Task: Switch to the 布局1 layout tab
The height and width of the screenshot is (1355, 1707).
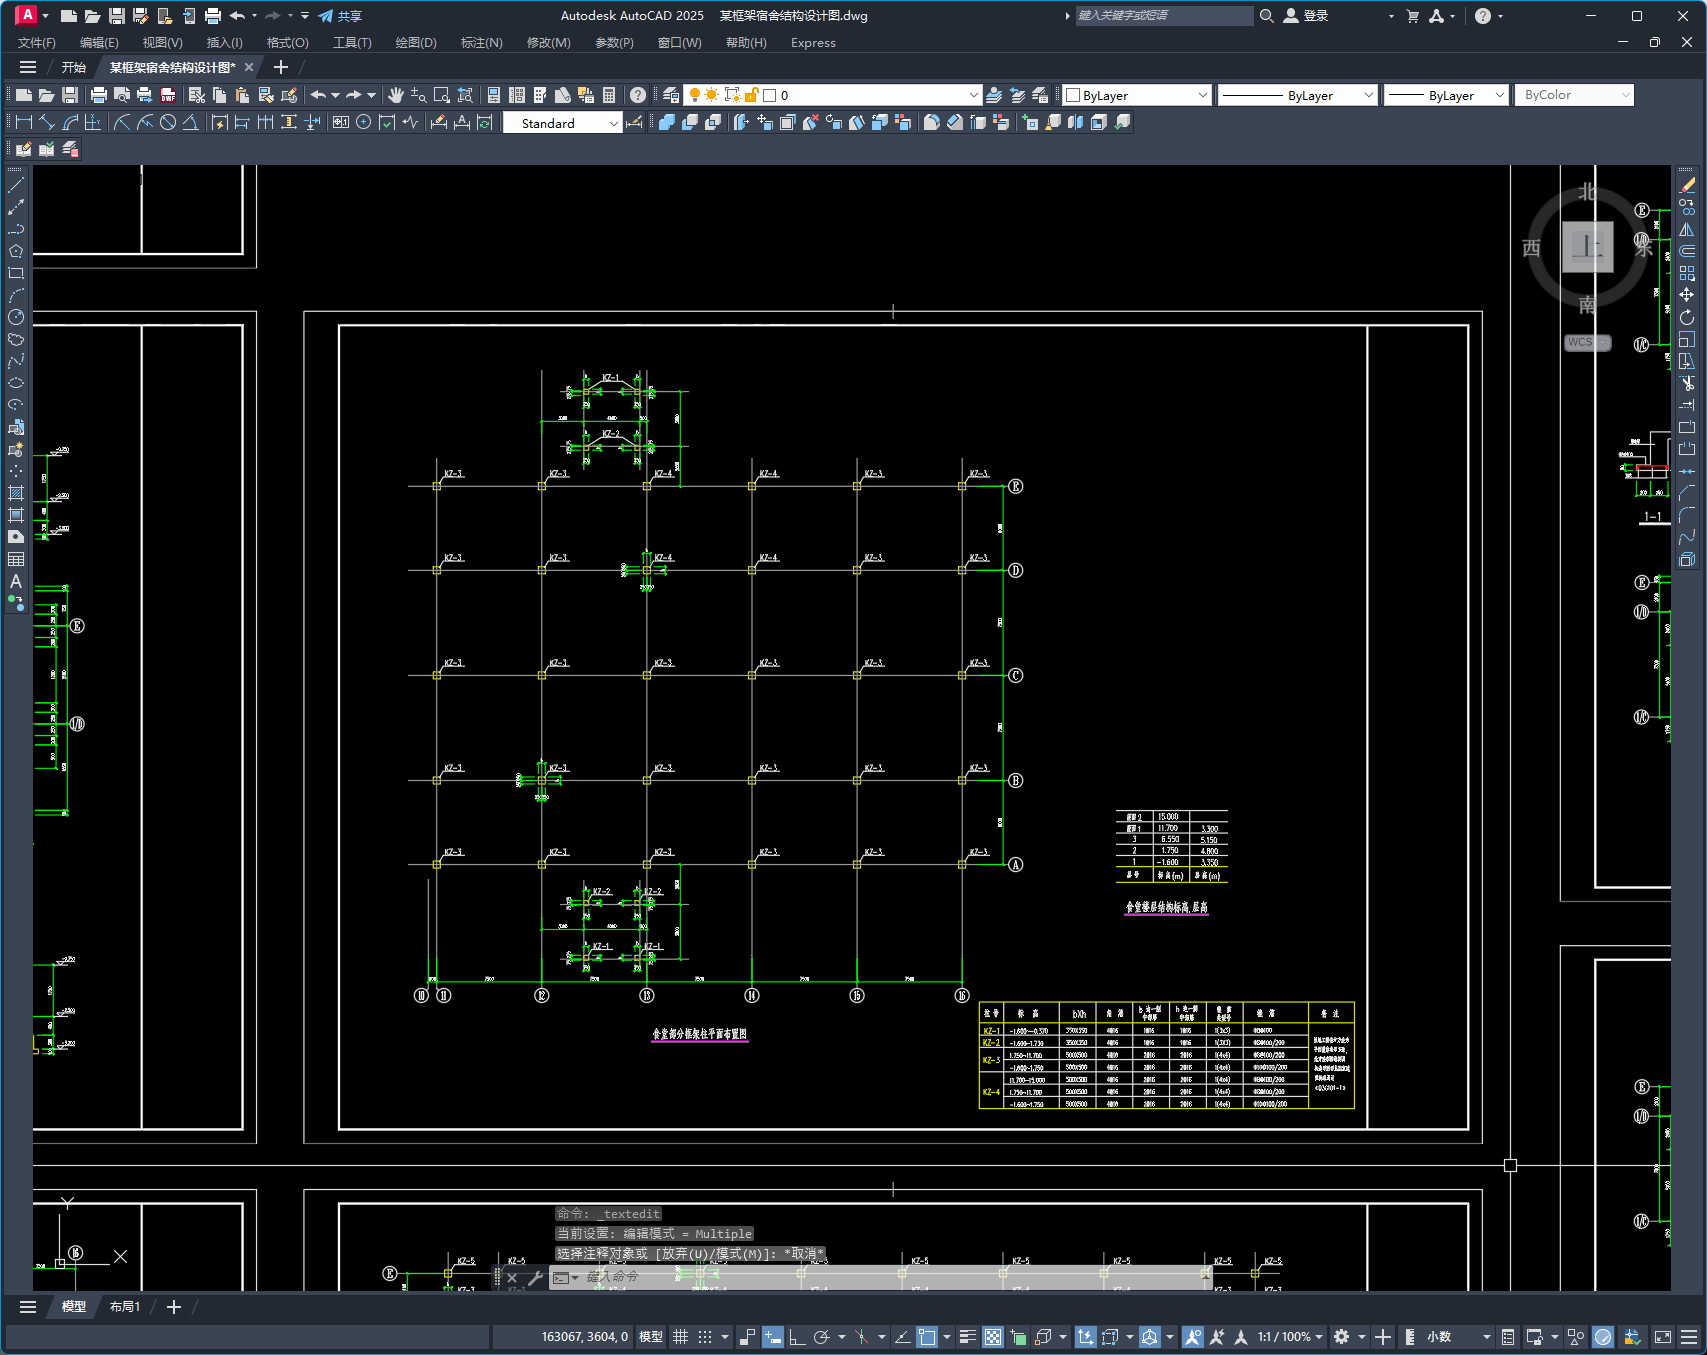Action: [125, 1307]
